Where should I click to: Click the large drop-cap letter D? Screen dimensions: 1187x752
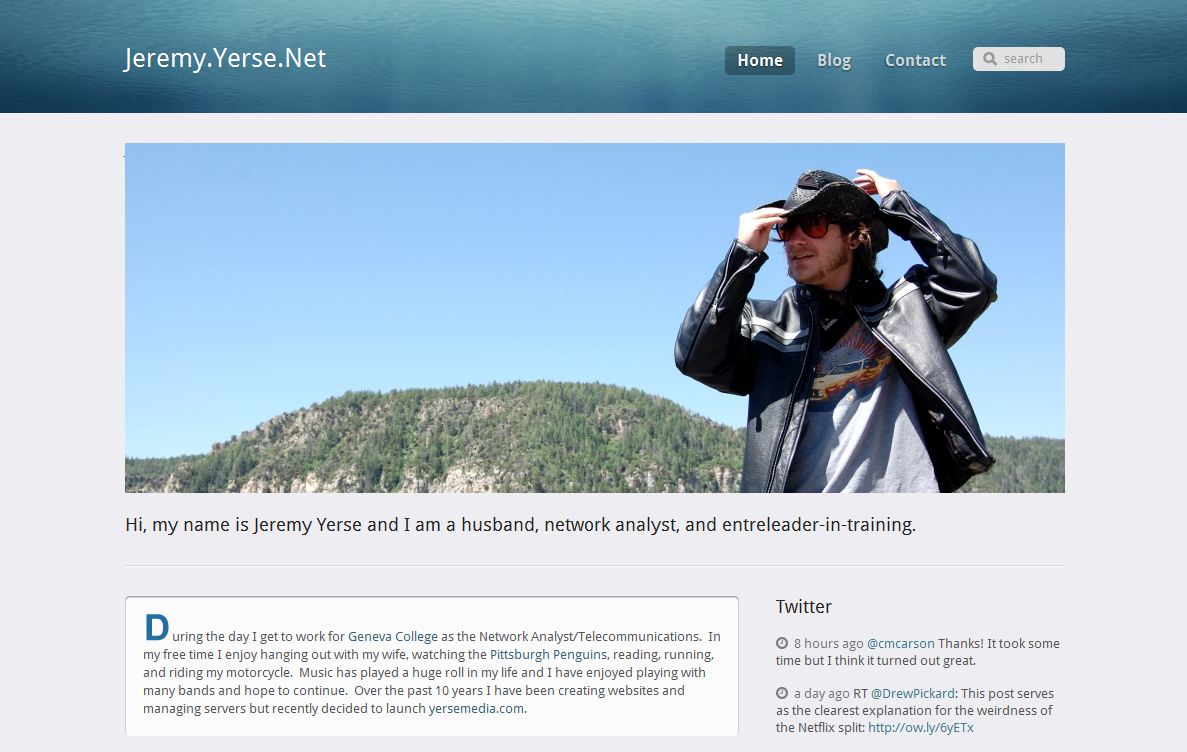(x=157, y=628)
